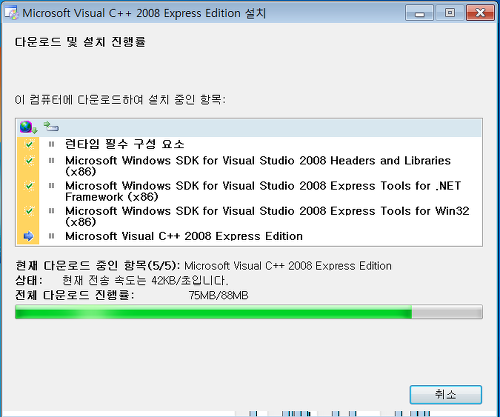The width and height of the screenshot is (500, 417).
Task: Click the 현재 다운로드 중인 항목(5/5) label
Action: click(x=98, y=266)
